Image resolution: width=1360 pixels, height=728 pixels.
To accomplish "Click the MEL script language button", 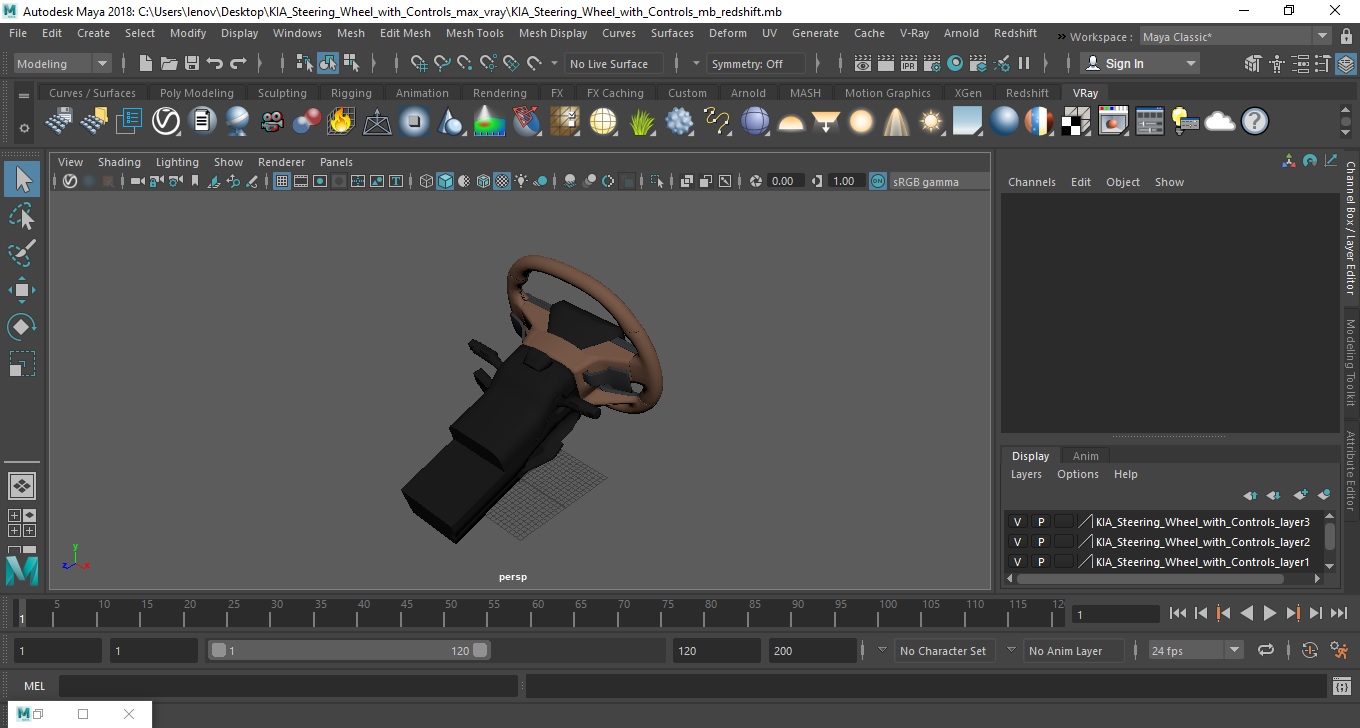I will tap(34, 686).
